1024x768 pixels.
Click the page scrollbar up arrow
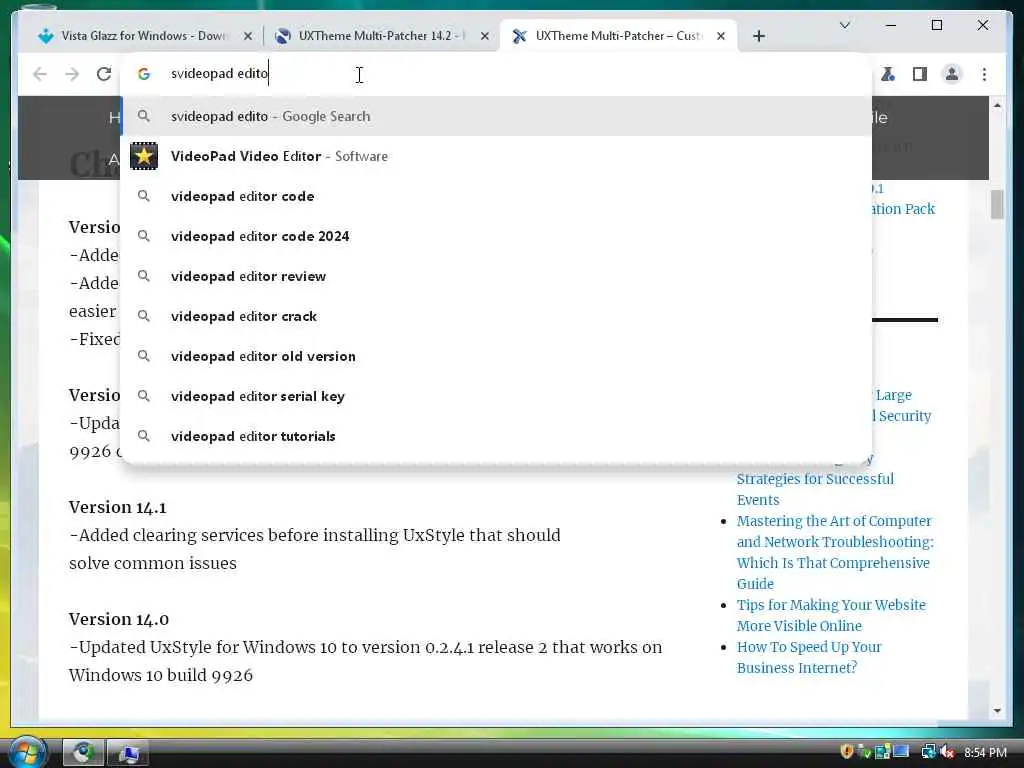tap(997, 105)
